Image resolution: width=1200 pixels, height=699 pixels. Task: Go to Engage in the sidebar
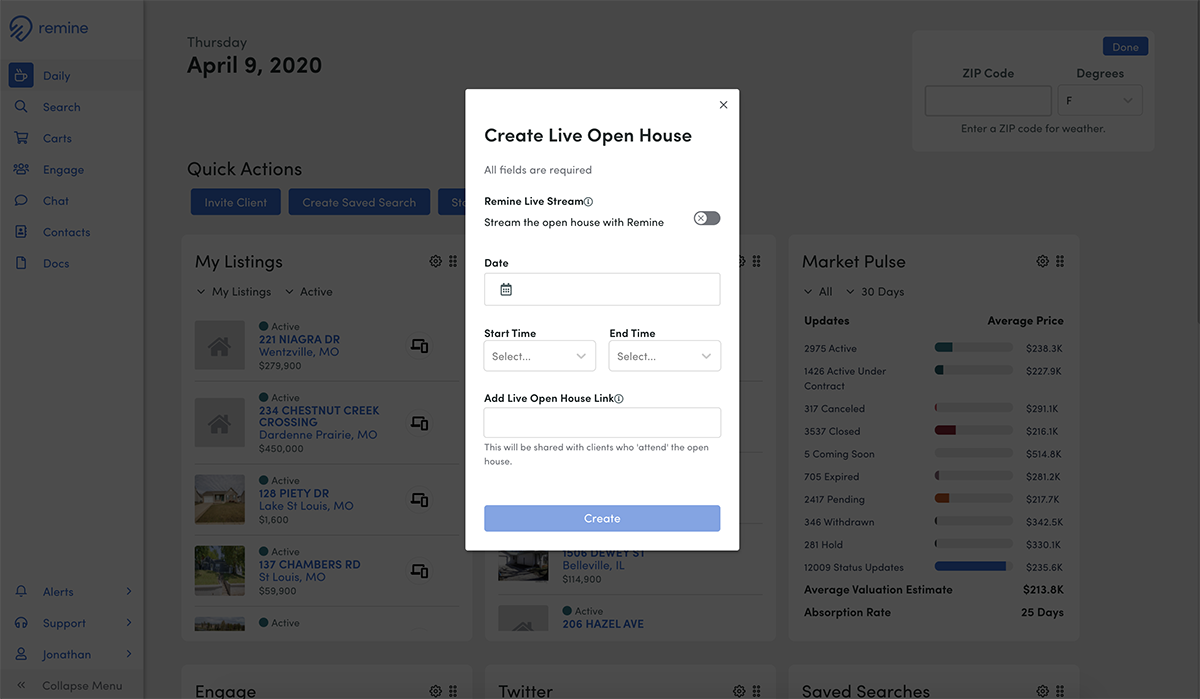click(x=63, y=170)
